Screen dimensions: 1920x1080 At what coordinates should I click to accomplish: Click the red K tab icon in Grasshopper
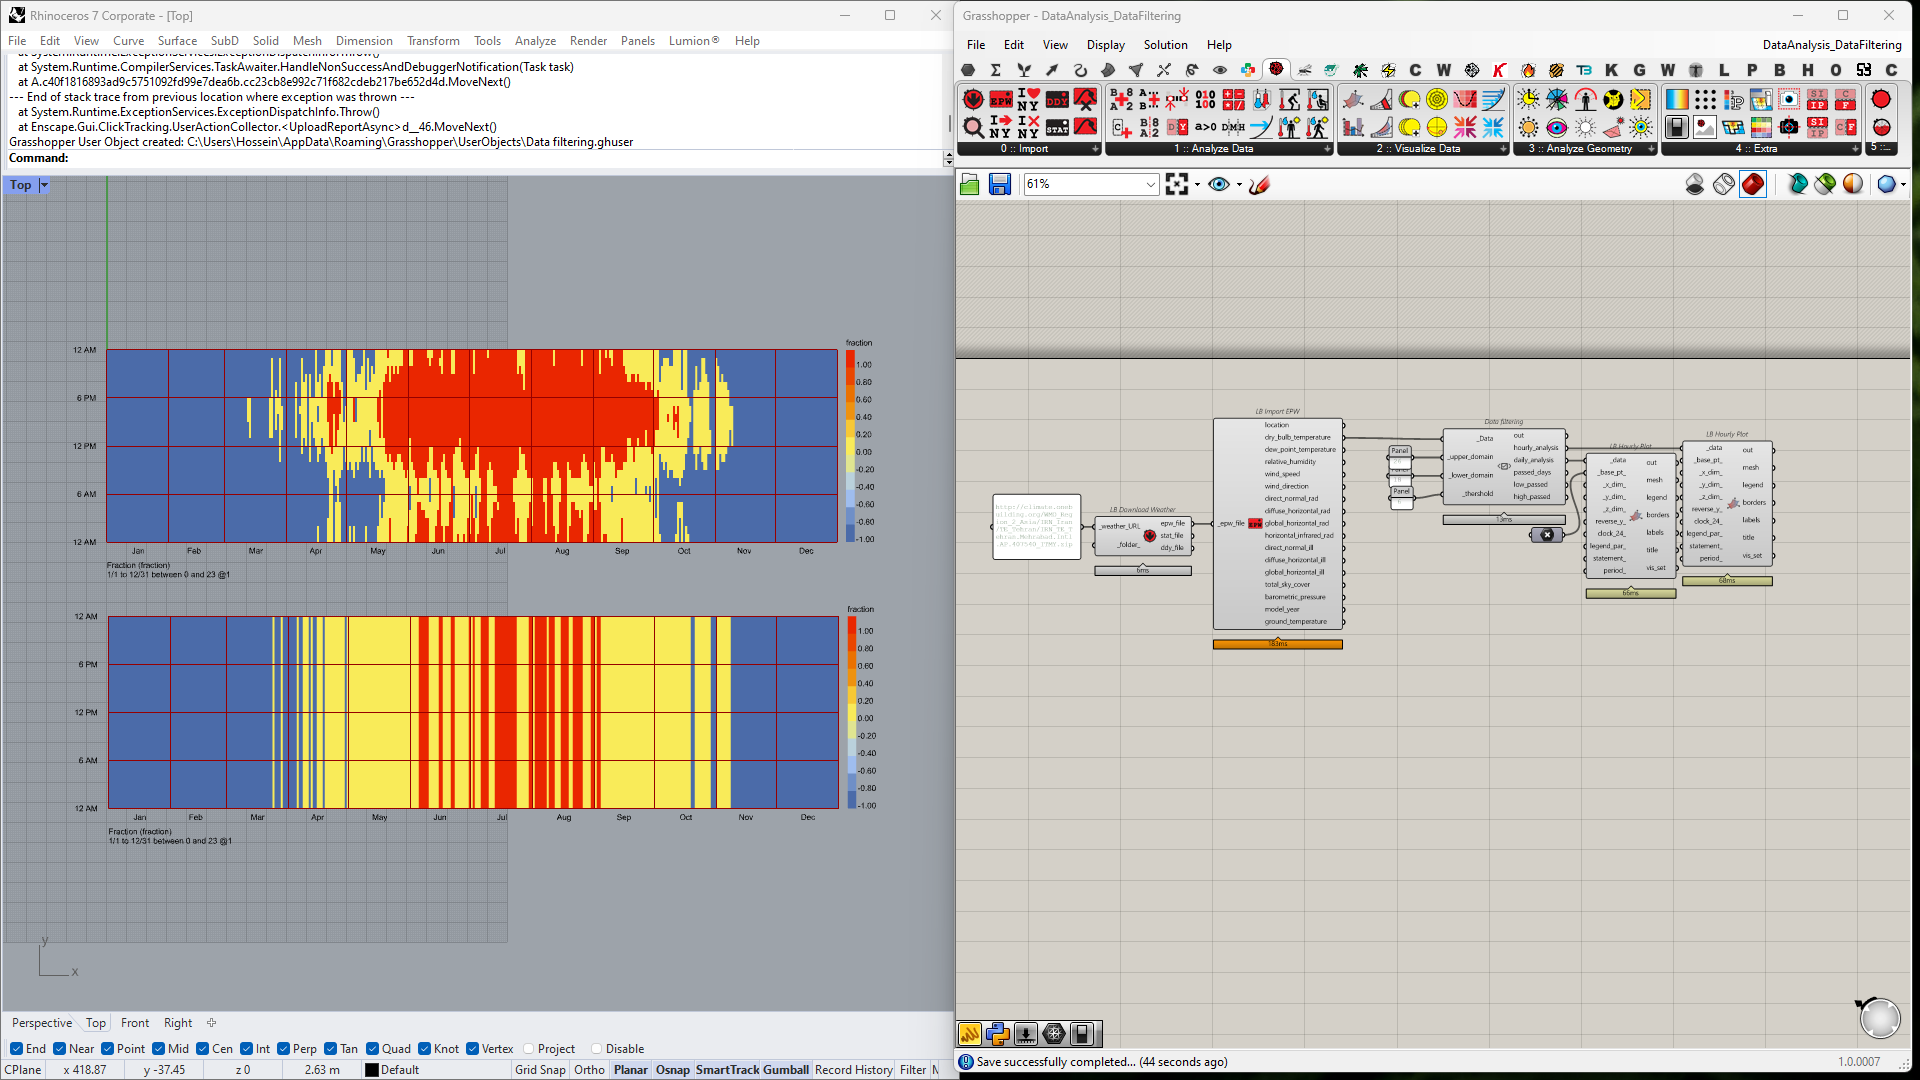pos(1499,70)
